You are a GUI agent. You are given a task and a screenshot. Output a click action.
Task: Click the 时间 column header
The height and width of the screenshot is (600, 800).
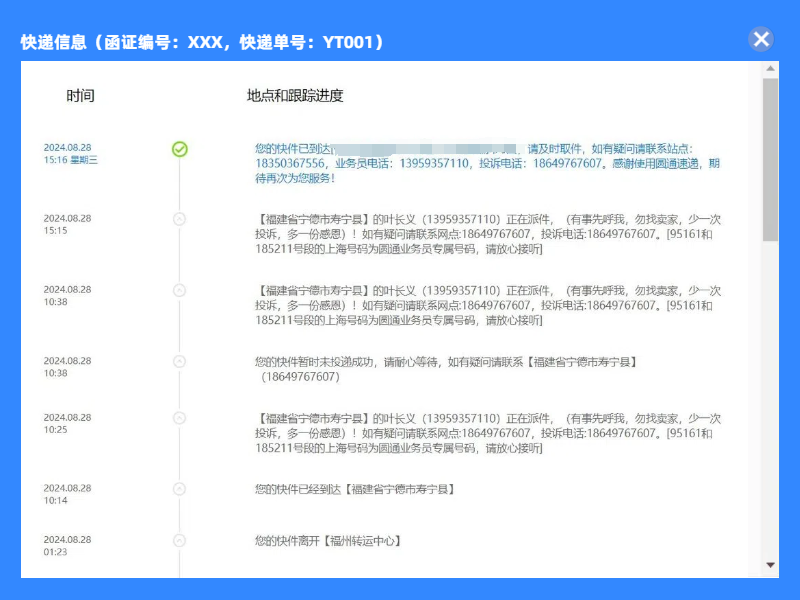click(x=81, y=95)
